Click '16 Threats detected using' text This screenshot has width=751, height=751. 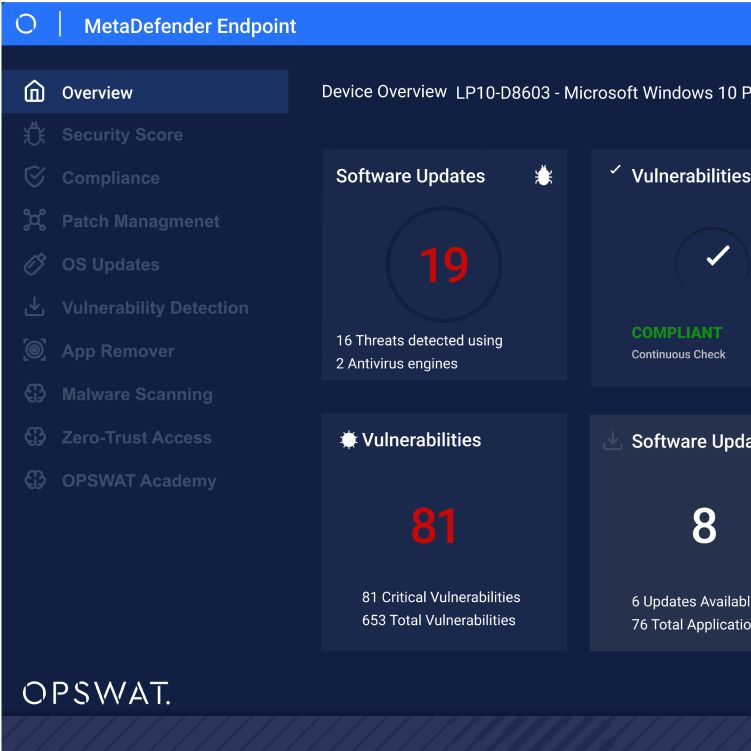coord(419,341)
